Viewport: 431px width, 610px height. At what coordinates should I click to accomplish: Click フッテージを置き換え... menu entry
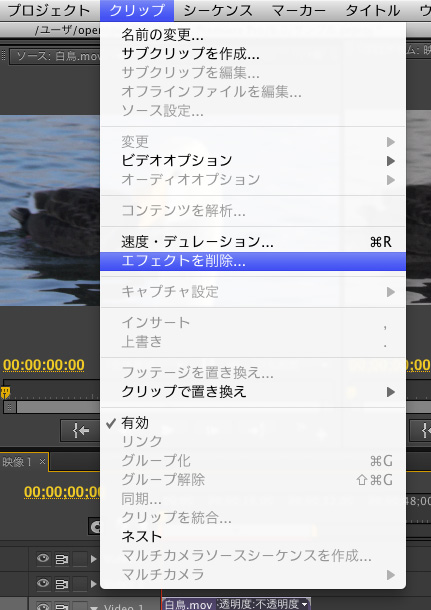pos(253,373)
